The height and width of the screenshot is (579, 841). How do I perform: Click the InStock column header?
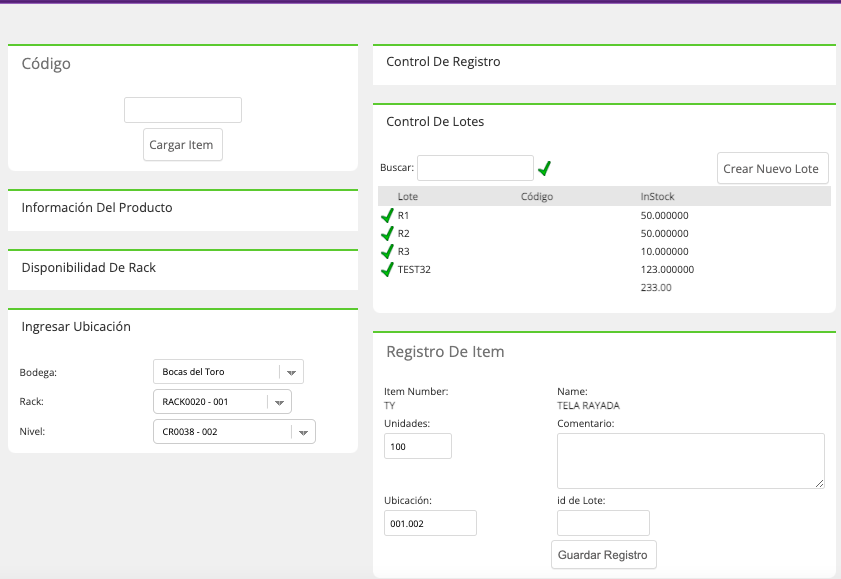[x=658, y=197]
